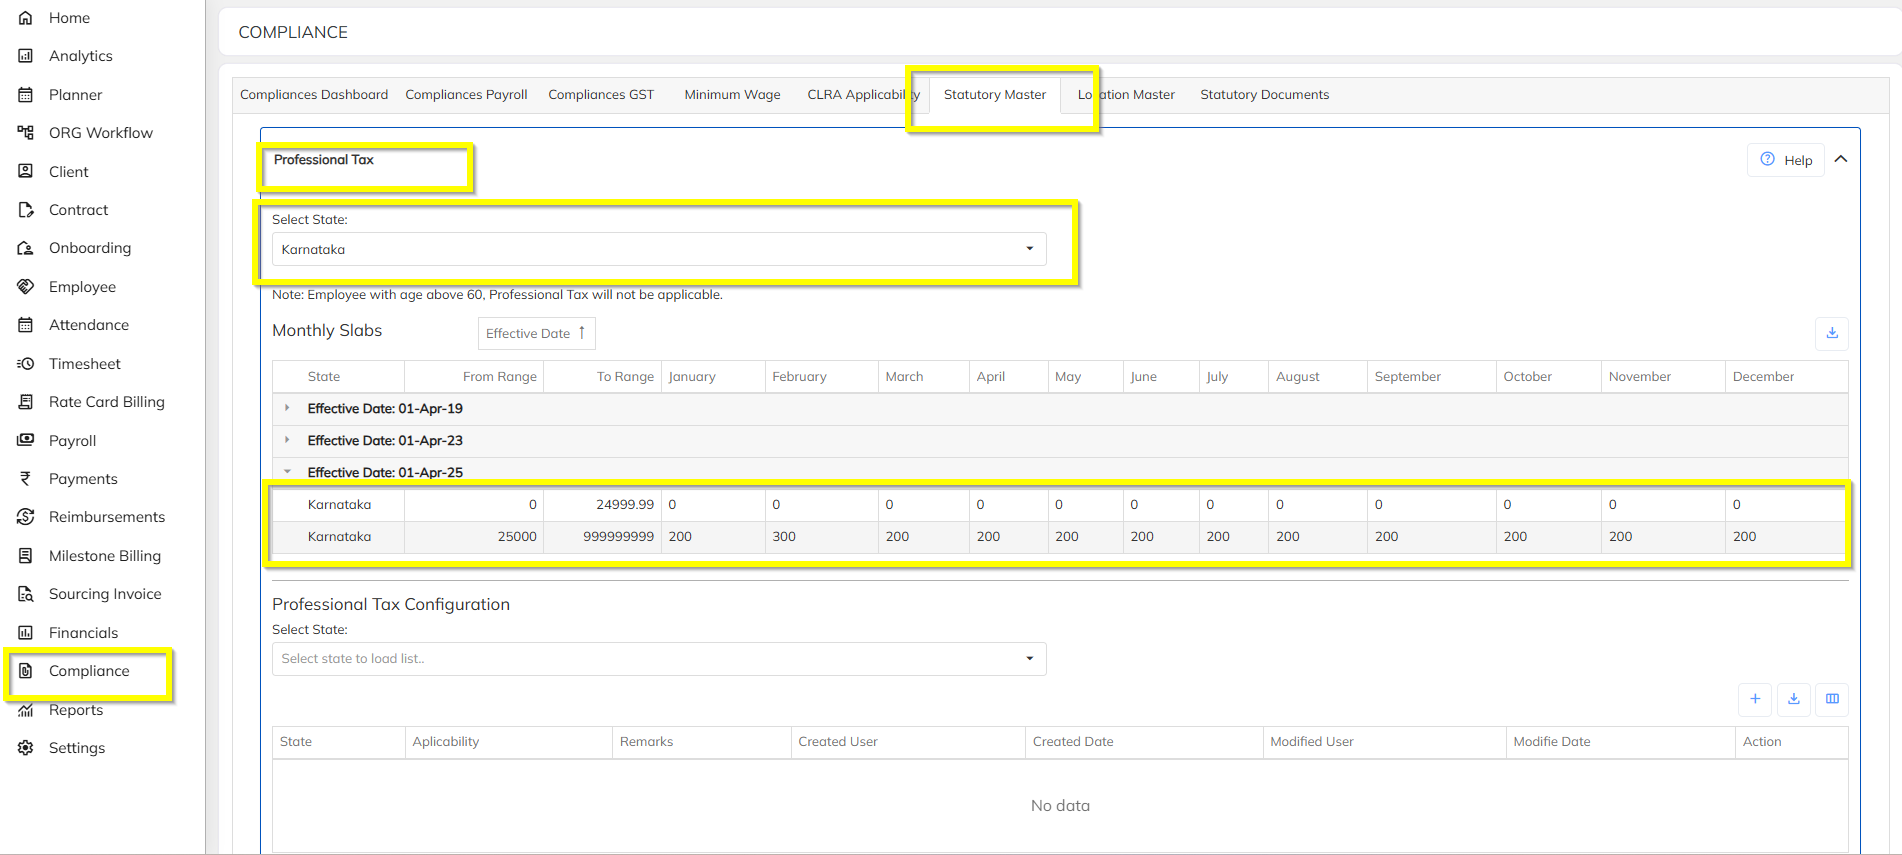This screenshot has width=1902, height=855.
Task: Click the Compliance sidebar icon
Action: click(26, 671)
